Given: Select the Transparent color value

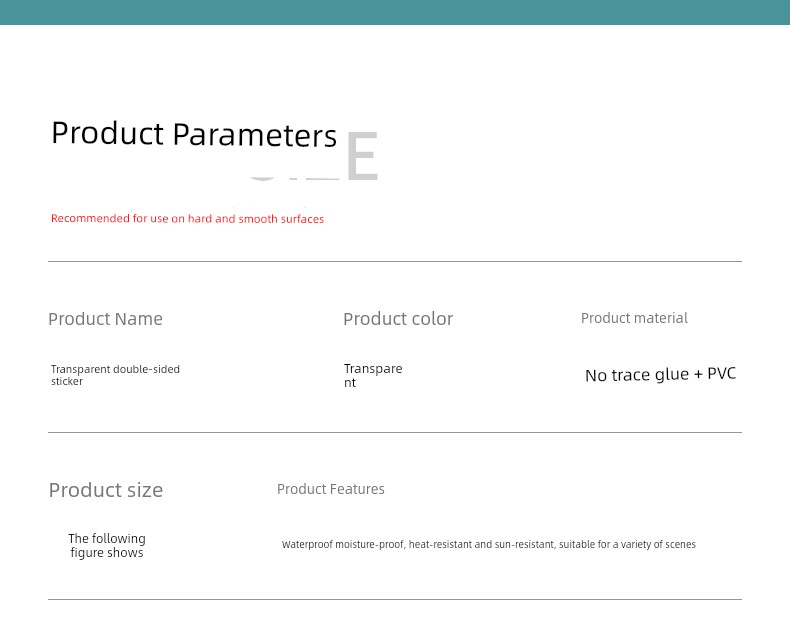Looking at the screenshot, I should [x=373, y=375].
